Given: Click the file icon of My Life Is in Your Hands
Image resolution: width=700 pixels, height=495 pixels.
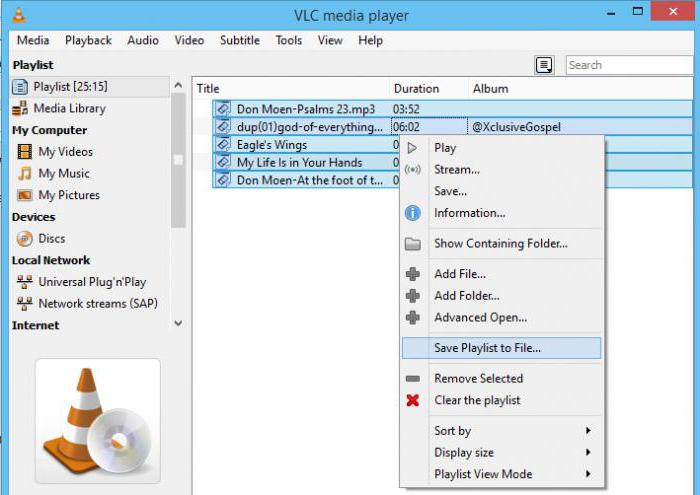Looking at the screenshot, I should click(x=223, y=162).
